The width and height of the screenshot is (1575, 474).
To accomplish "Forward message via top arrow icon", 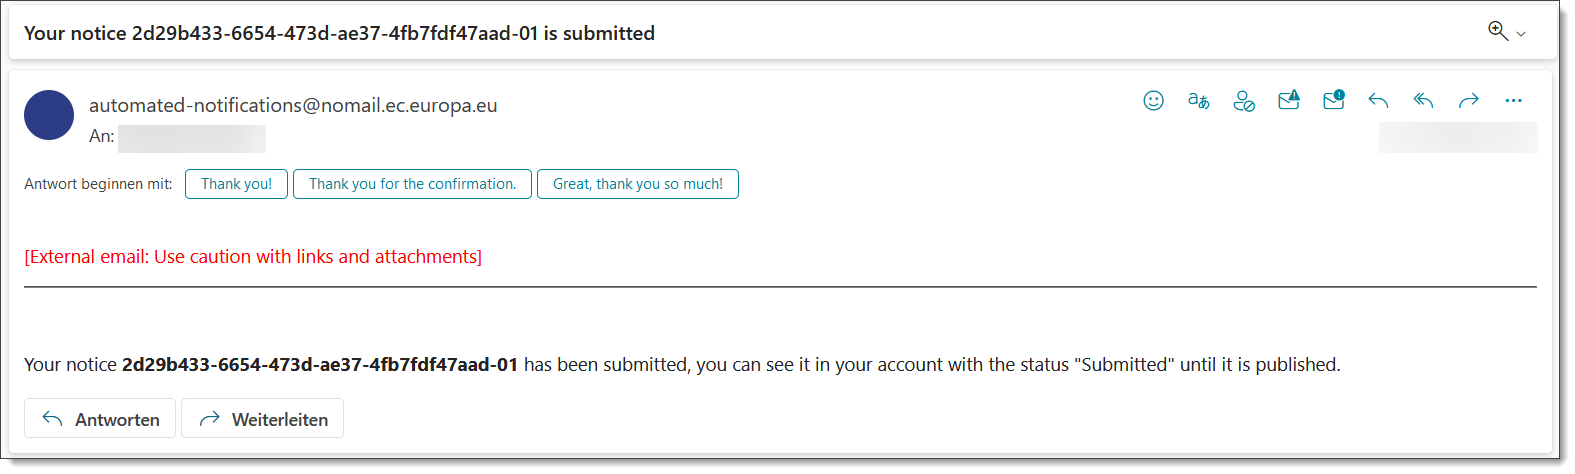I will 1468,100.
